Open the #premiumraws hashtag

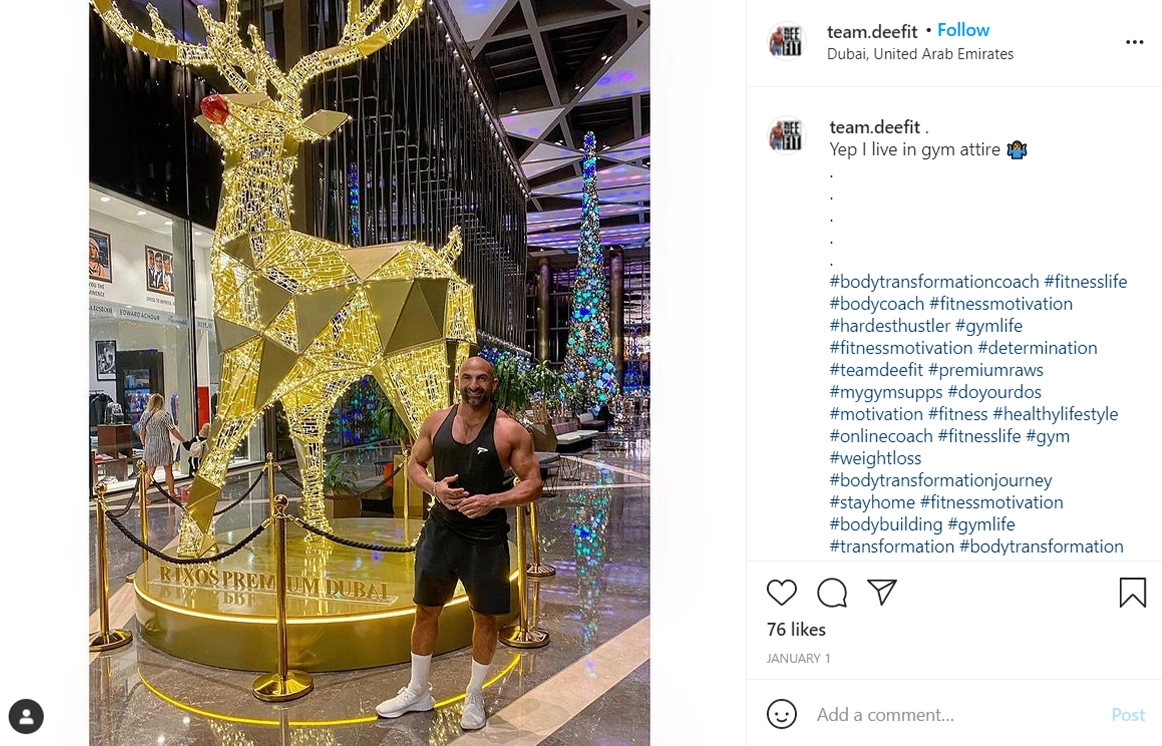pos(985,370)
